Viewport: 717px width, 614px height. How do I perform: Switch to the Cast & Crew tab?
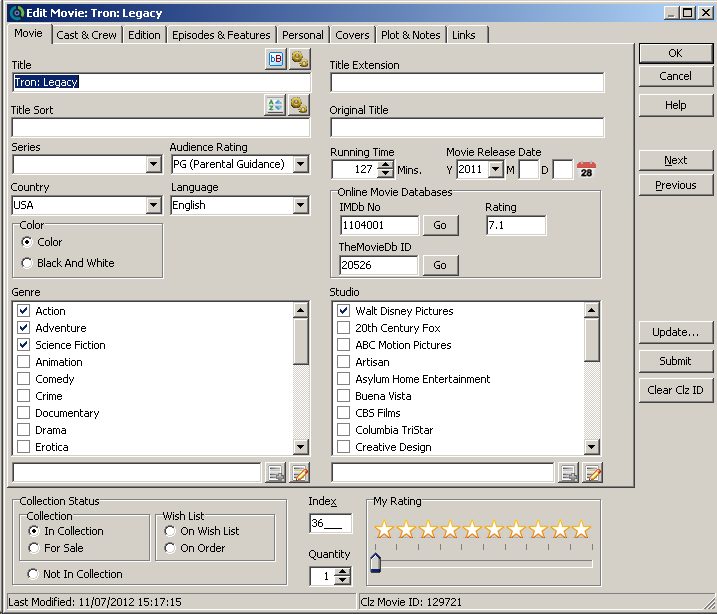pyautogui.click(x=86, y=35)
